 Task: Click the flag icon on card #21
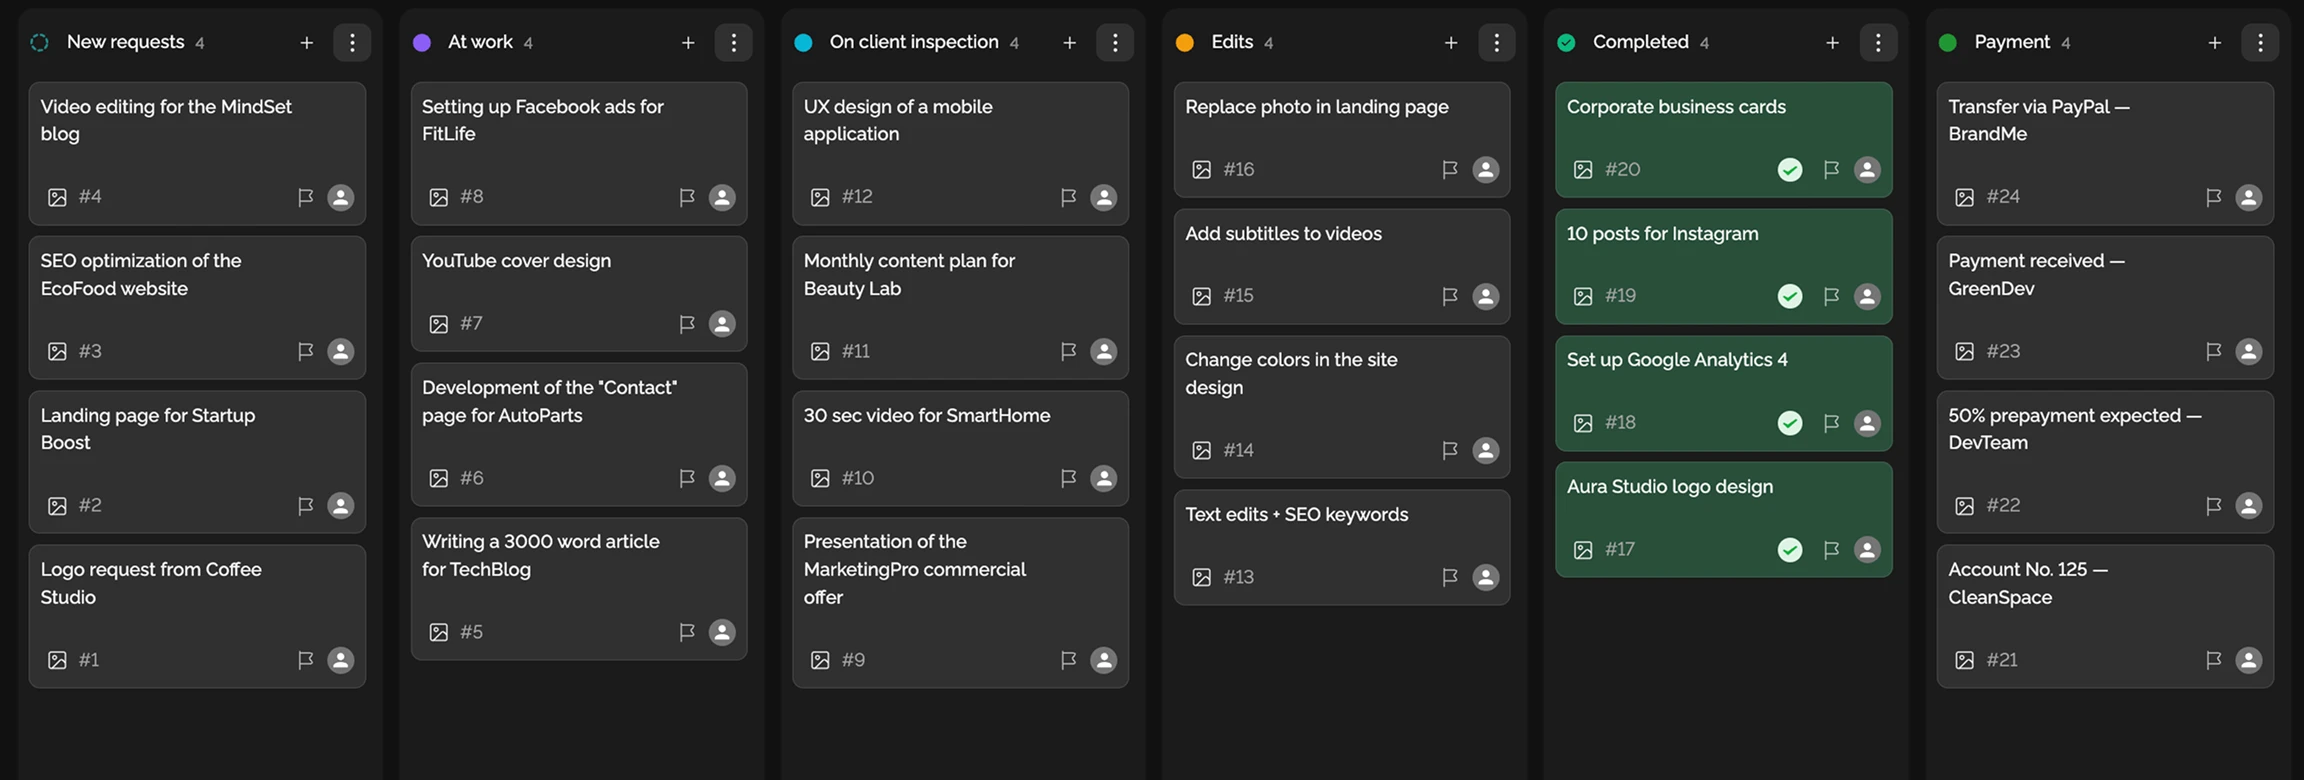coord(2213,660)
